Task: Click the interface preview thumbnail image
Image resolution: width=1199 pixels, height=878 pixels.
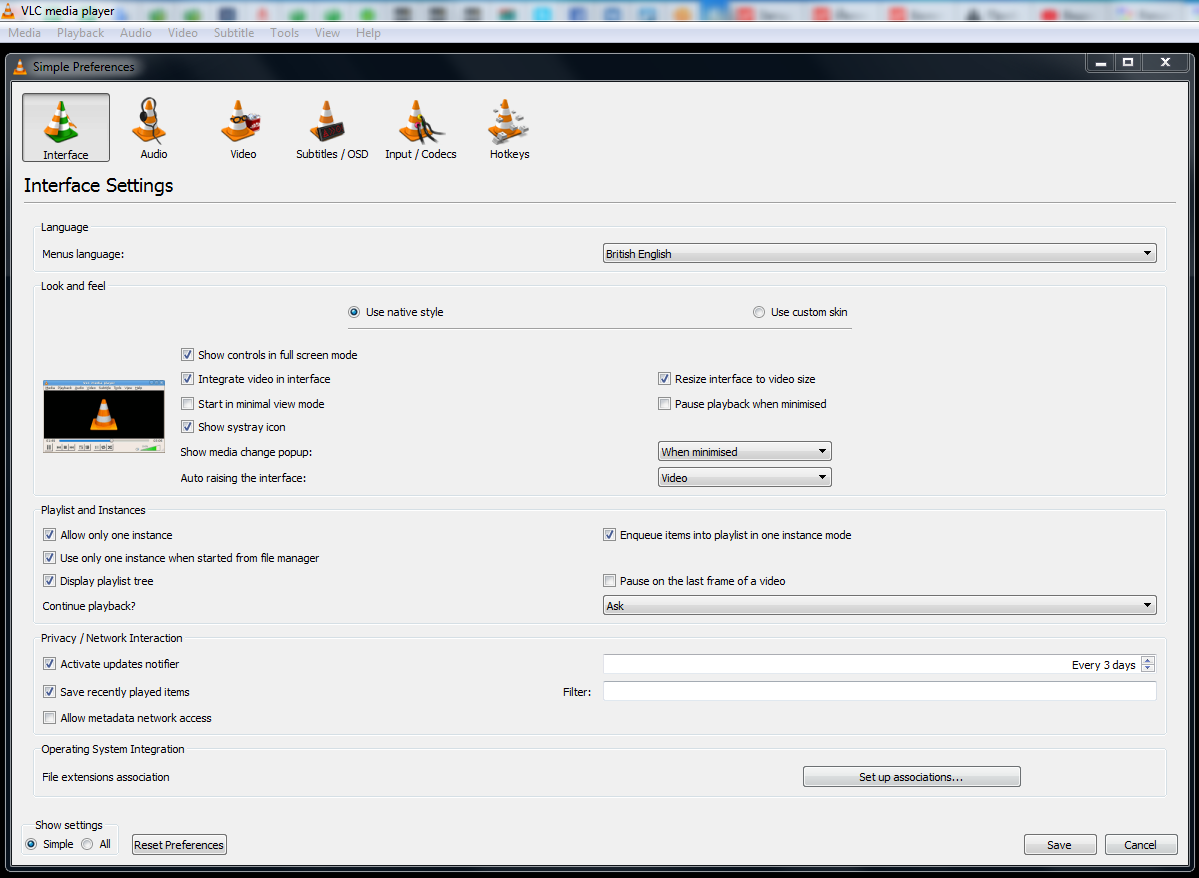Action: click(x=104, y=416)
